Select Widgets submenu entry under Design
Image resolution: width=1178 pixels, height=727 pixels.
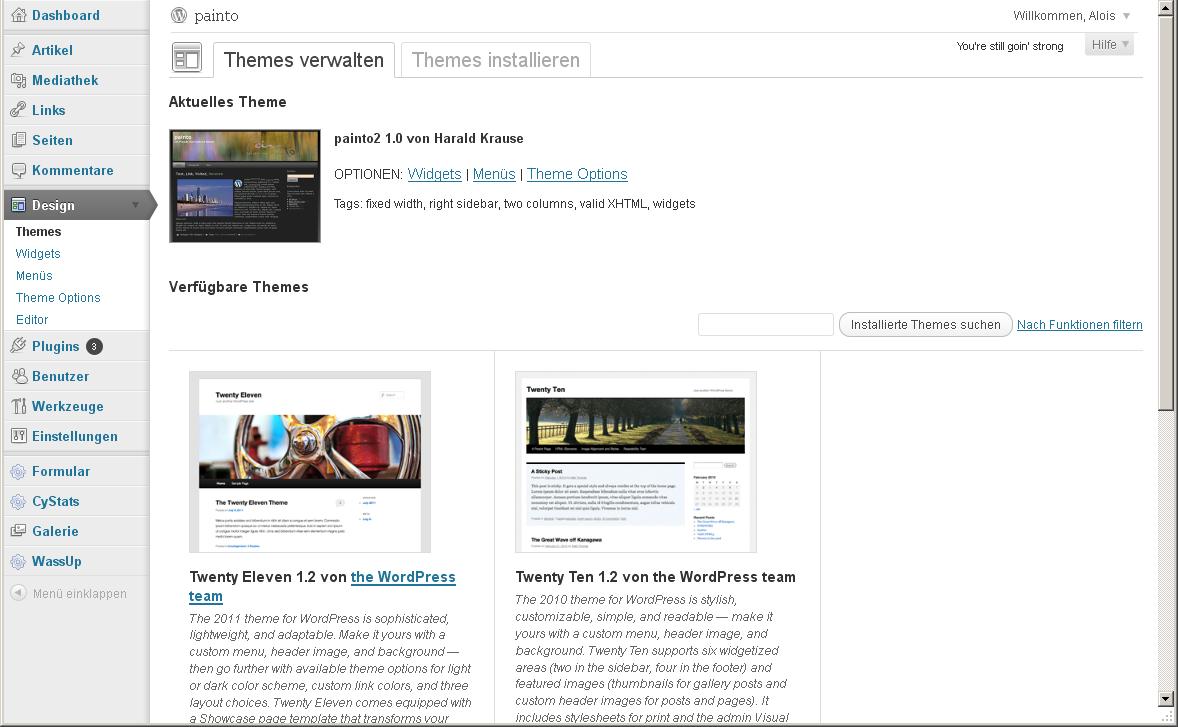pyautogui.click(x=38, y=254)
